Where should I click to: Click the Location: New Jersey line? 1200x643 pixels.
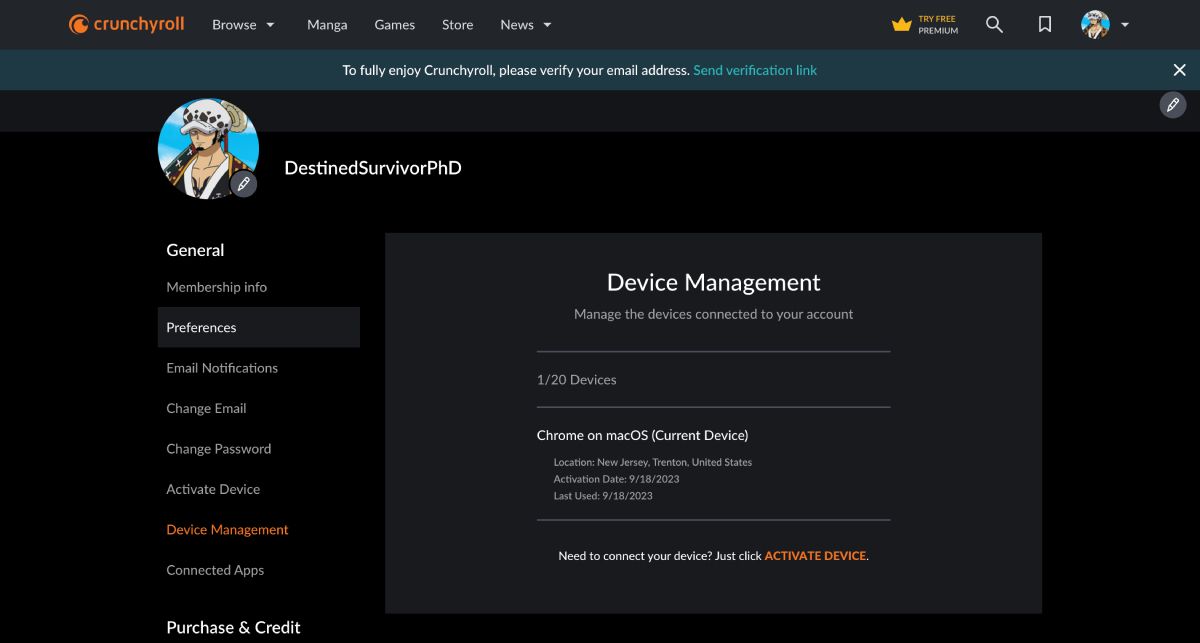point(653,462)
